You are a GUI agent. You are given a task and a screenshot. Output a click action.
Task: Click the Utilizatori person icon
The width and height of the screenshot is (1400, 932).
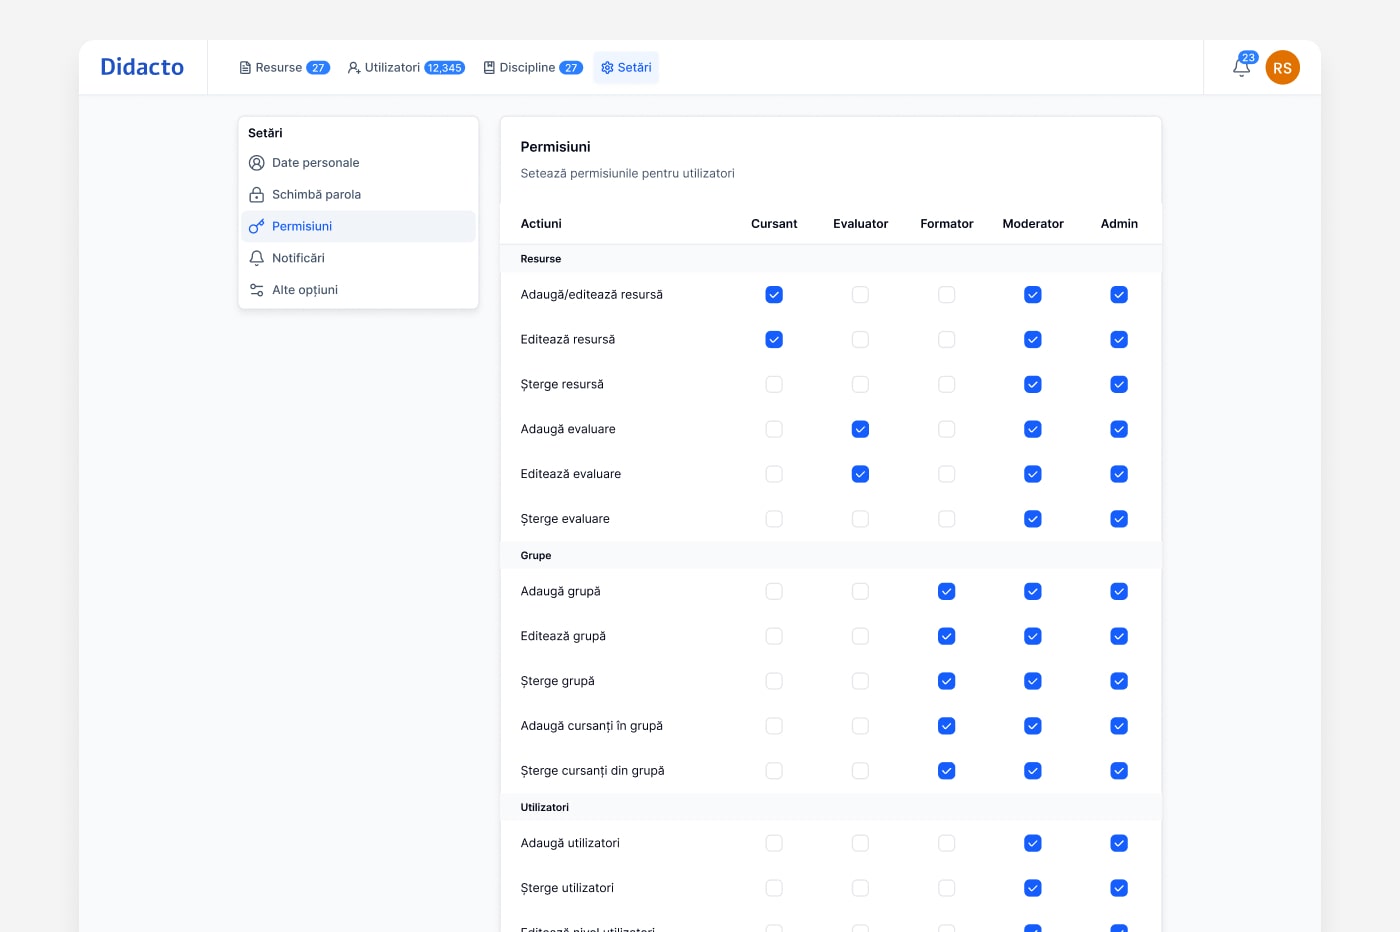(x=354, y=68)
